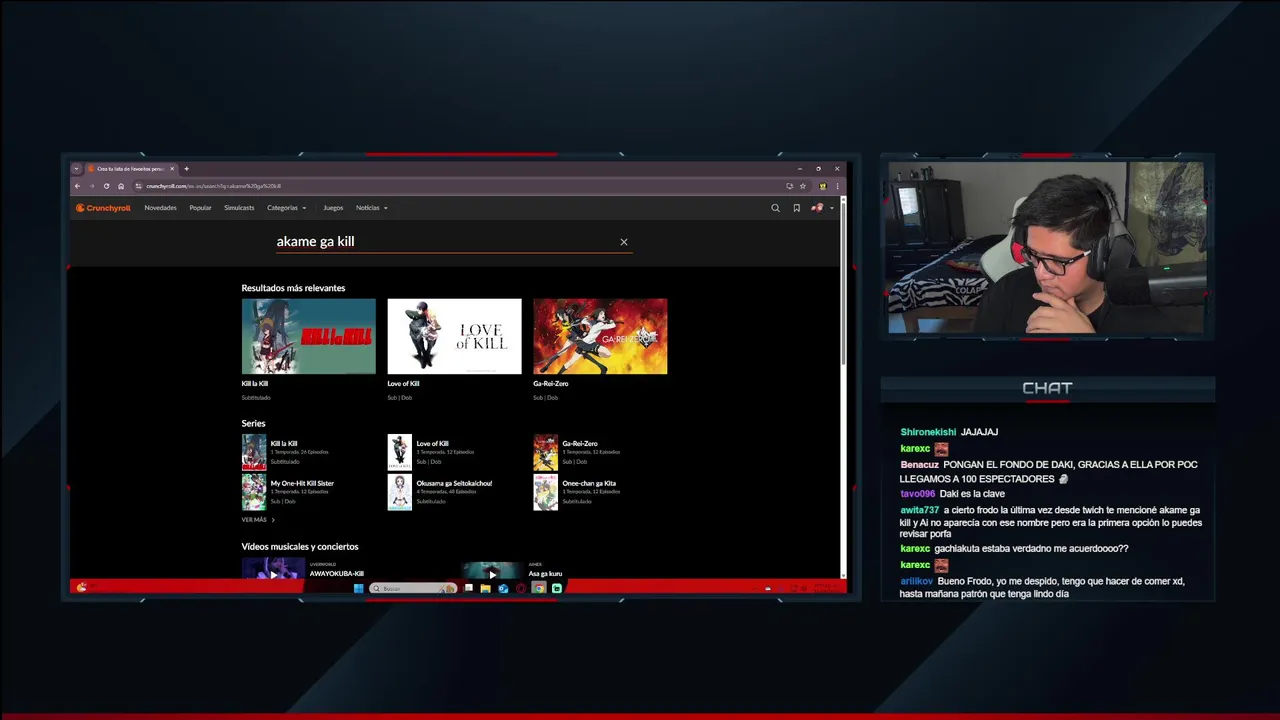
Task: Click the AWAYOKUBA-Kill video title
Action: coord(337,574)
